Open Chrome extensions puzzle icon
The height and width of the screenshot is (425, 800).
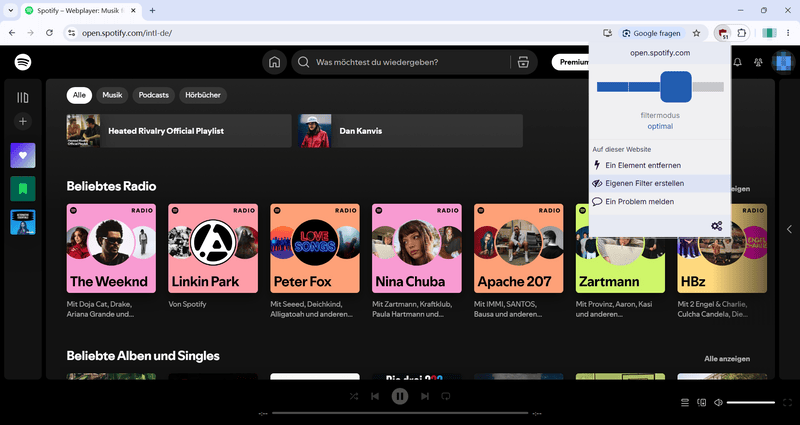point(742,33)
